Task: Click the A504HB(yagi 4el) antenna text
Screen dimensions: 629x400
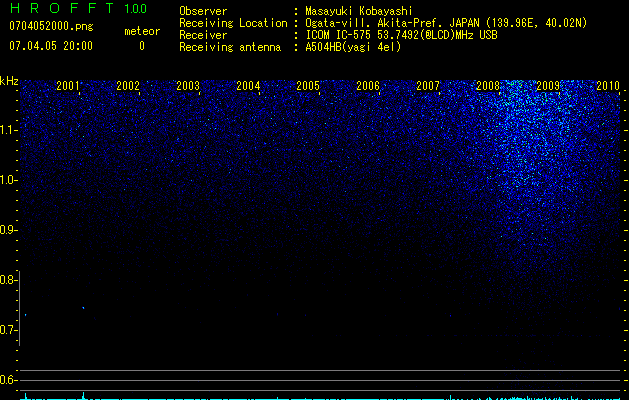Action: coord(353,47)
